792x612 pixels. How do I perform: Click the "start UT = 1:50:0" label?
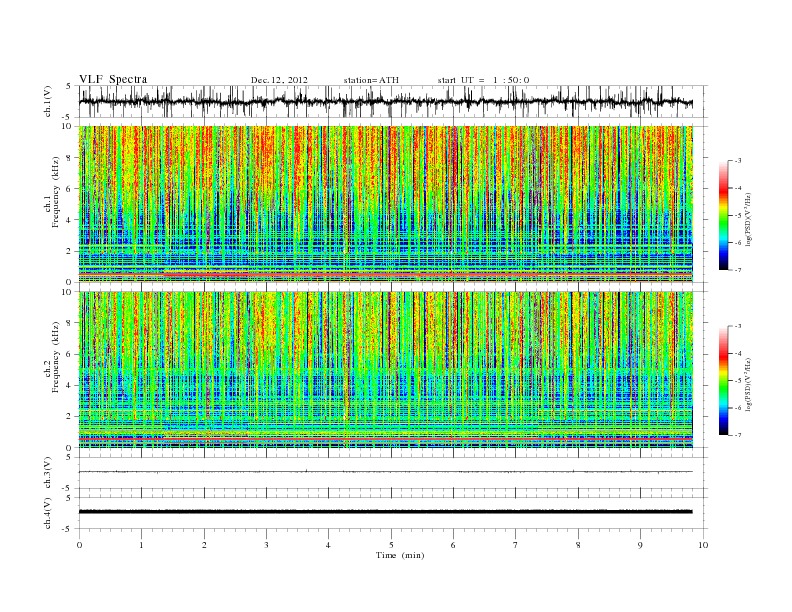coord(483,80)
